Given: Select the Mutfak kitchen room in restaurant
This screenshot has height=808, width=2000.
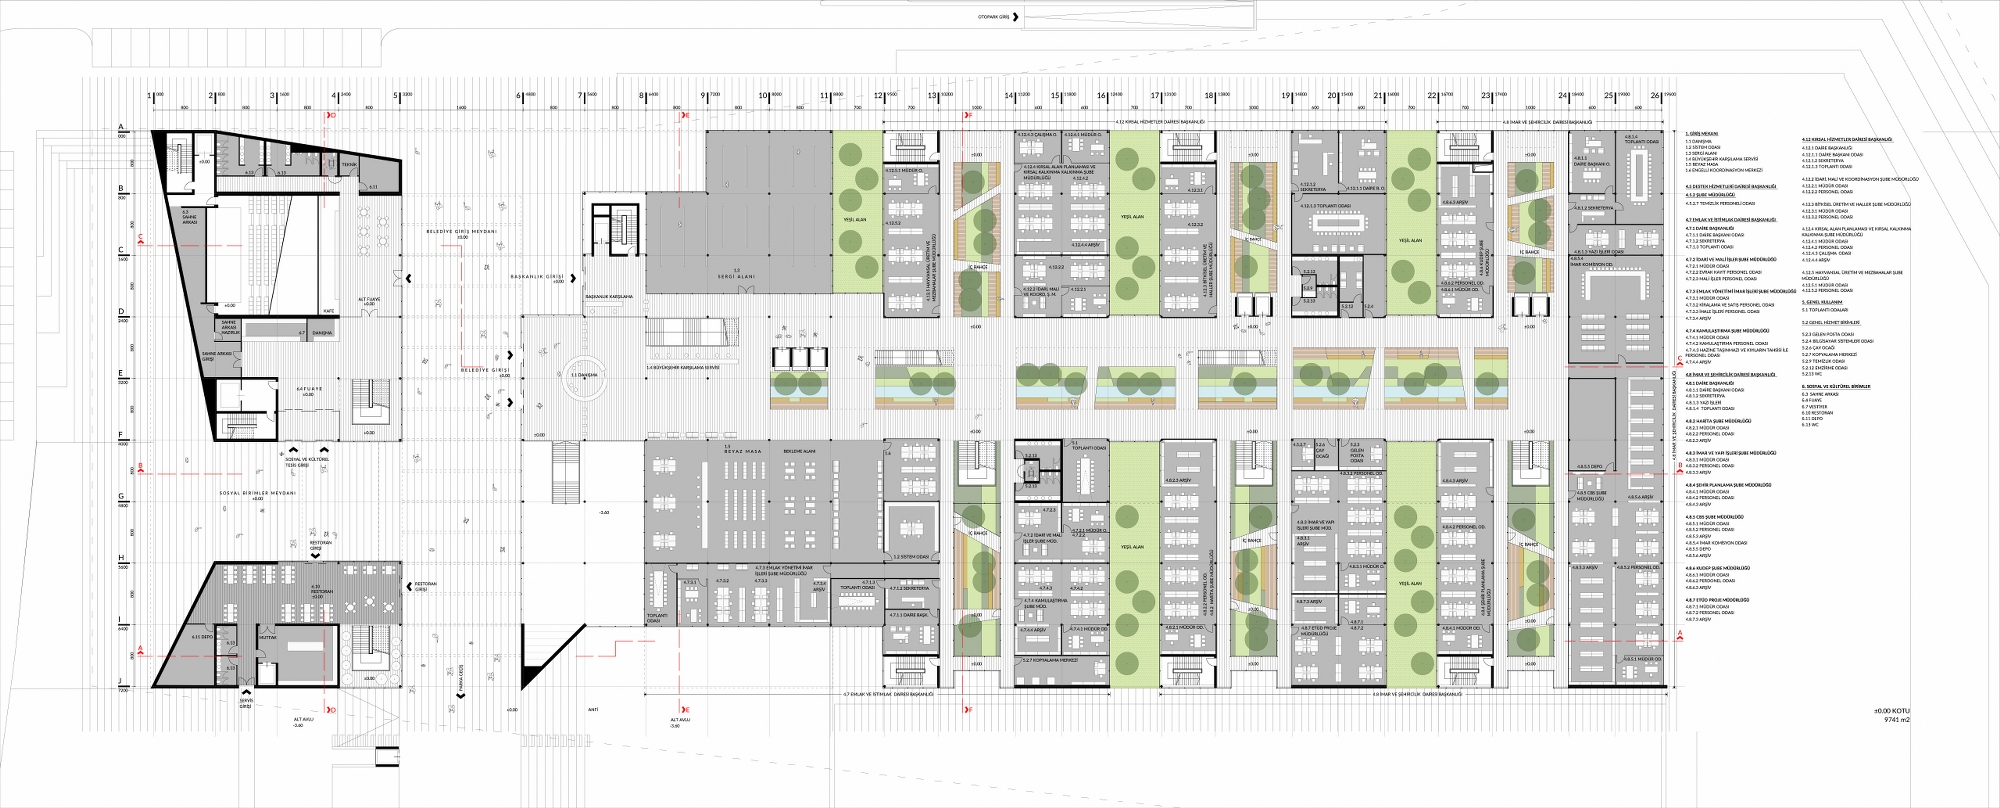Looking at the screenshot, I should pos(268,636).
